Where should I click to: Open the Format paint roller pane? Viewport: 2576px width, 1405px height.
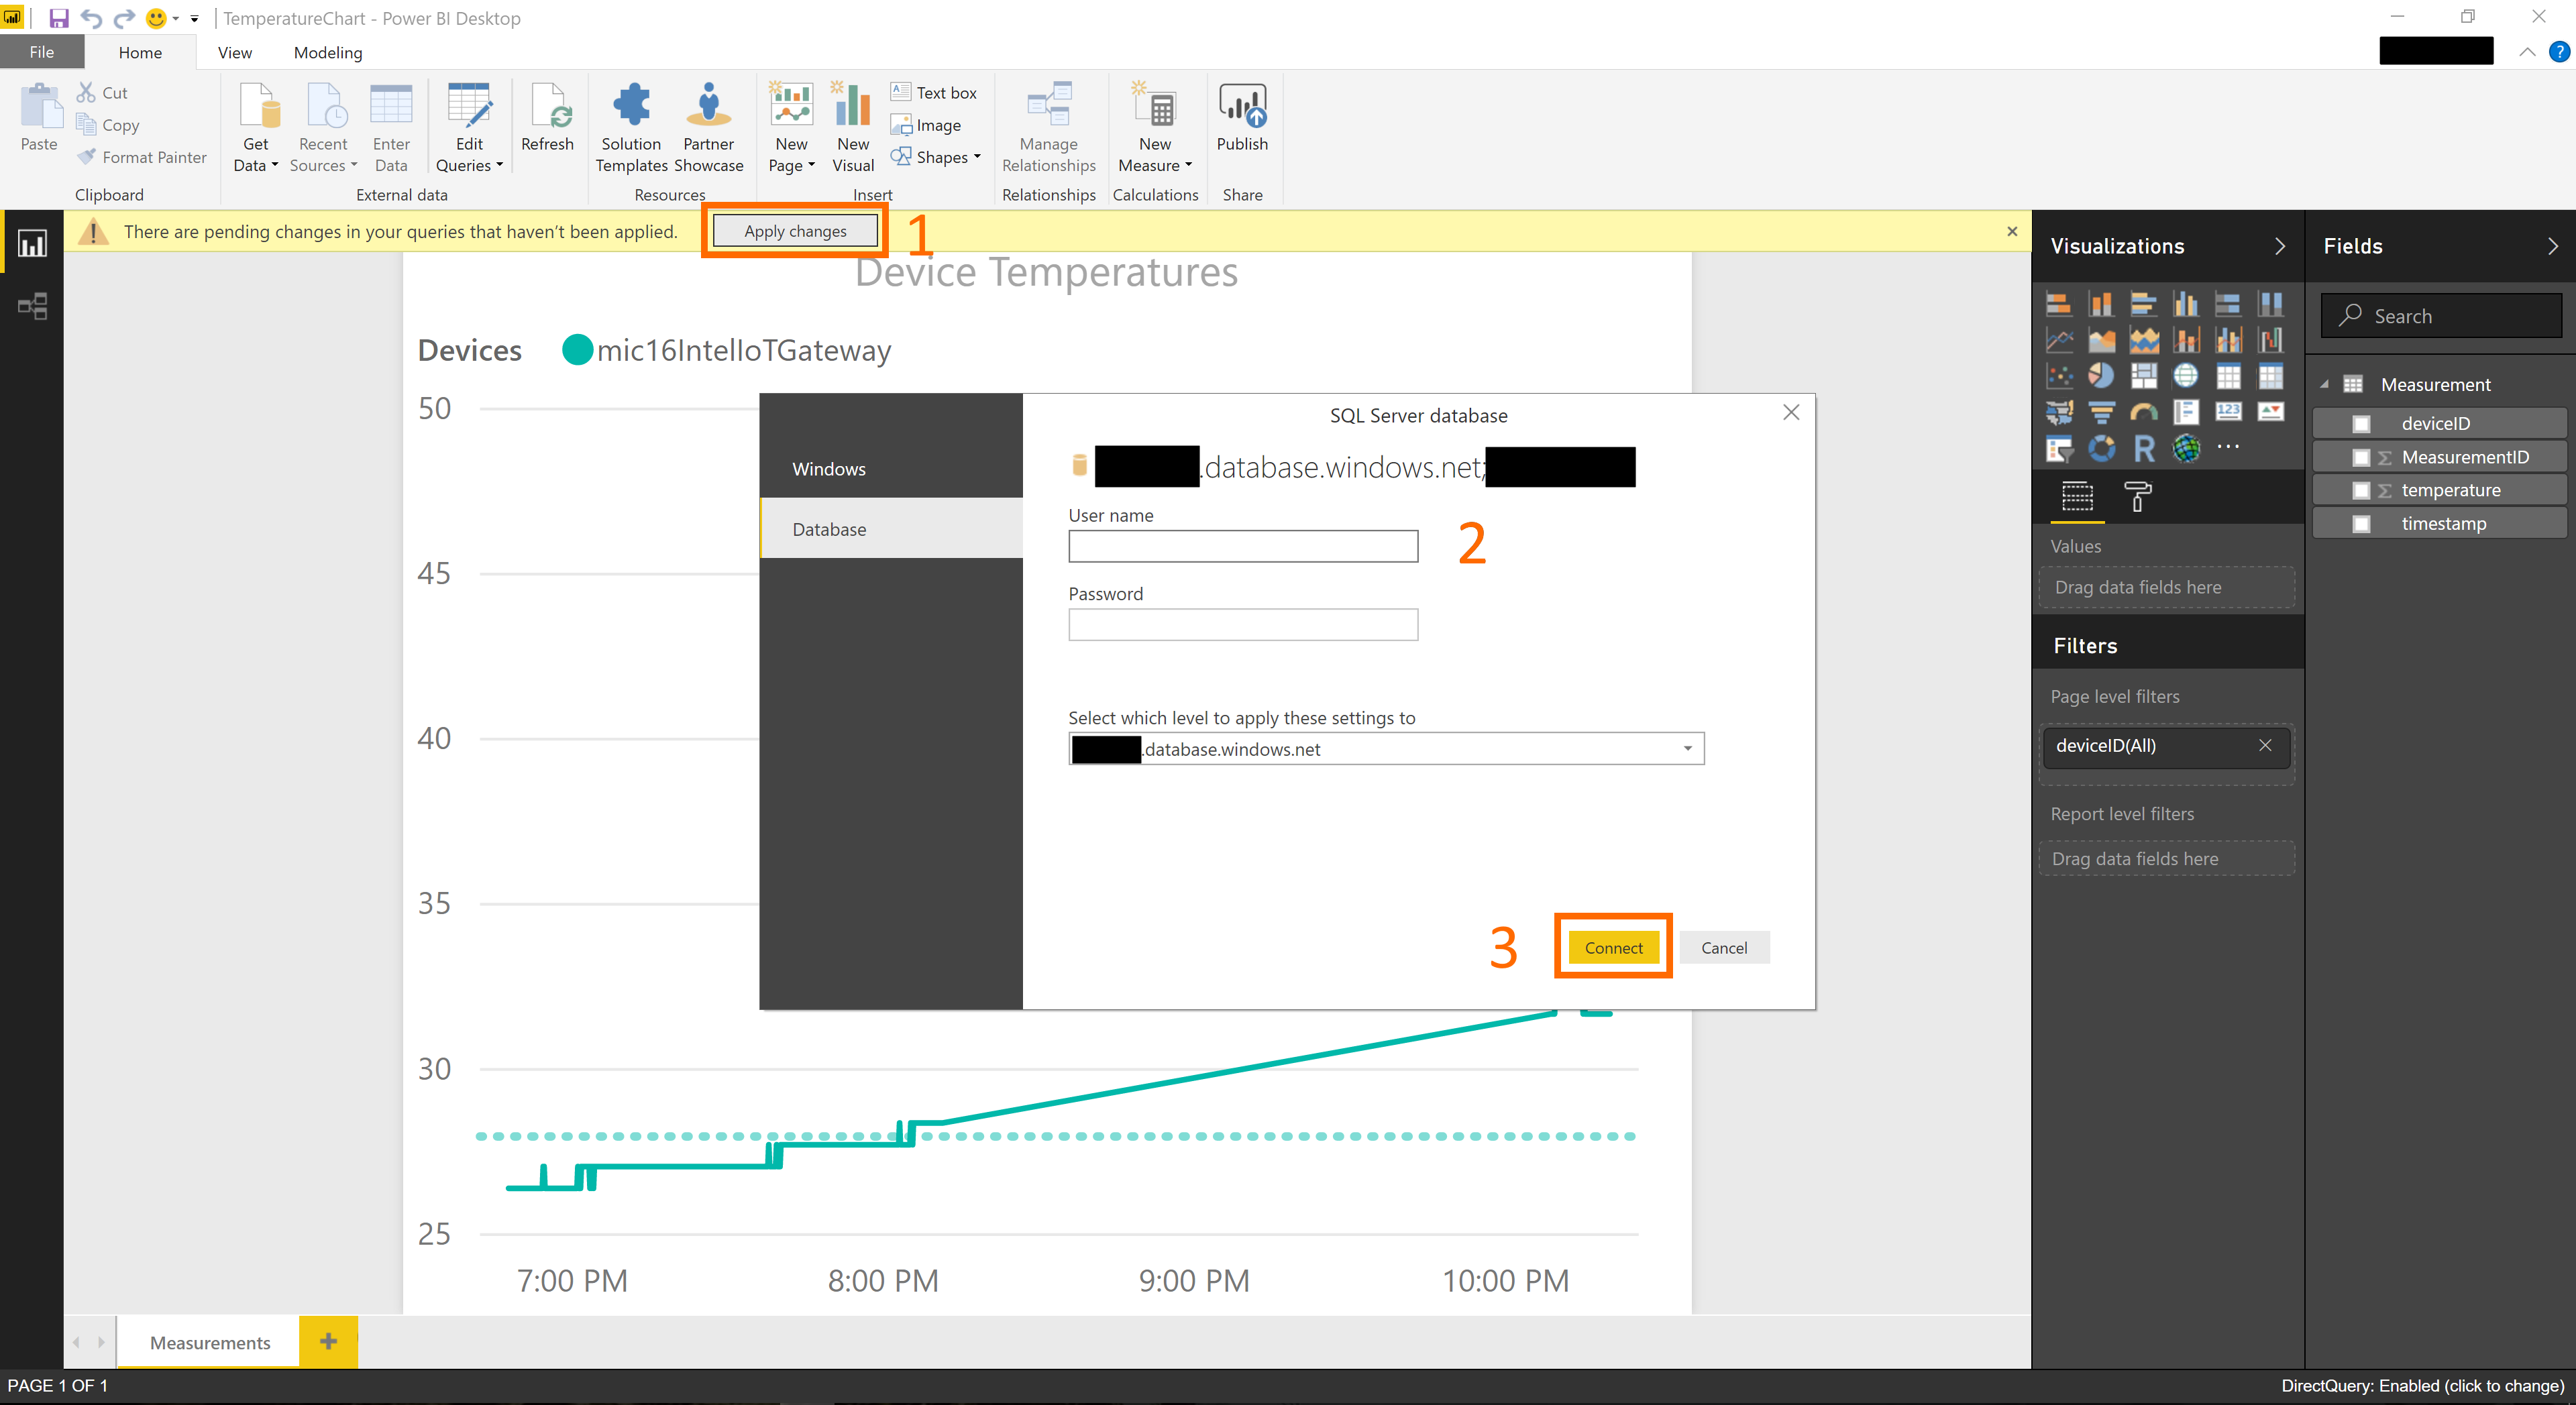(2138, 497)
